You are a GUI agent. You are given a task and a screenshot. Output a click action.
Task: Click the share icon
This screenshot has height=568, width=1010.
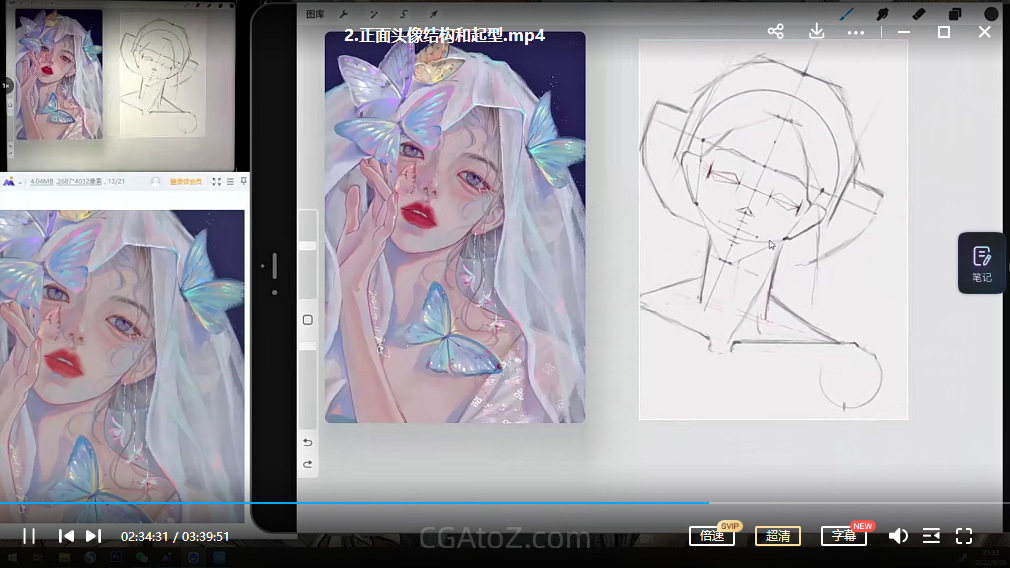[775, 32]
